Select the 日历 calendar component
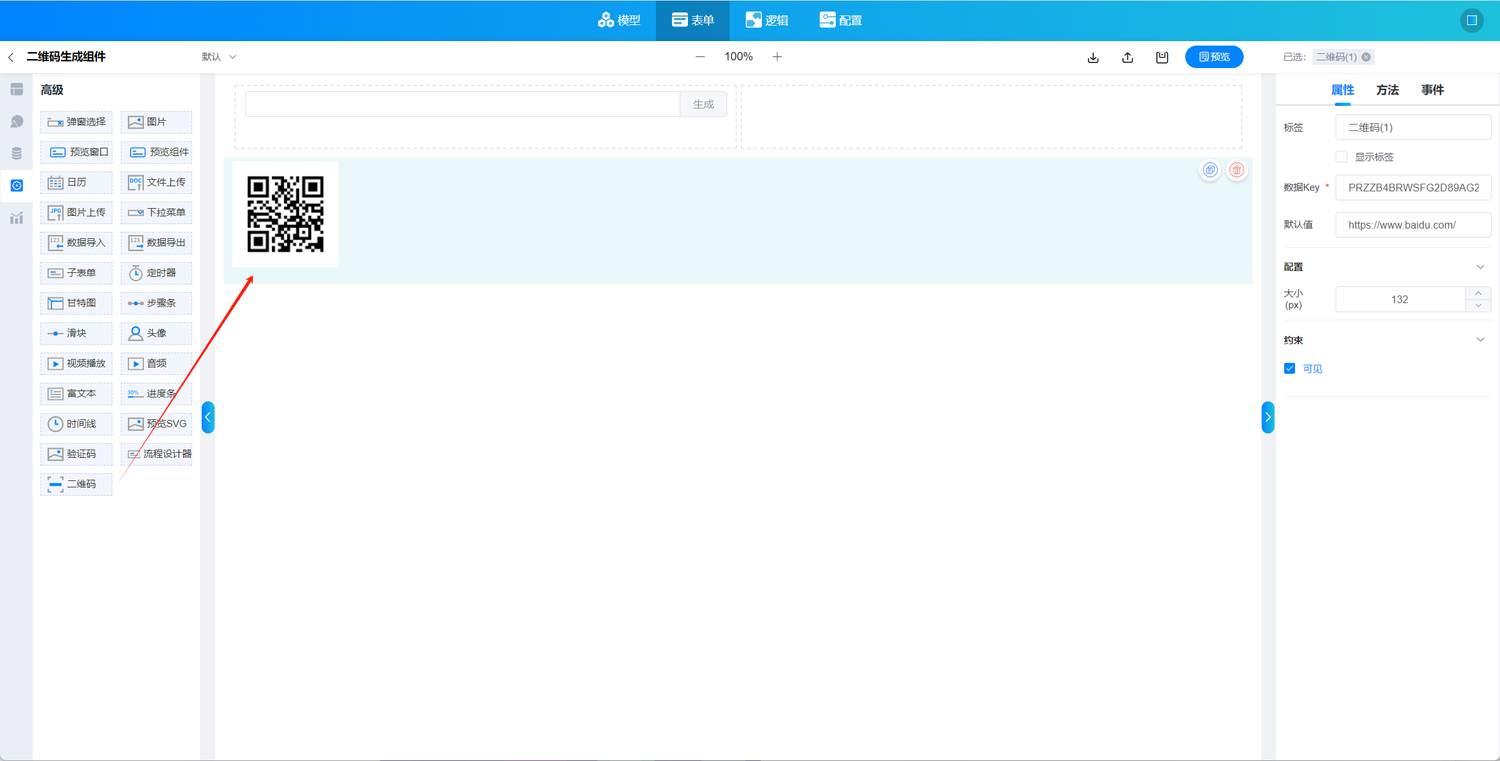This screenshot has height=761, width=1500. [76, 182]
